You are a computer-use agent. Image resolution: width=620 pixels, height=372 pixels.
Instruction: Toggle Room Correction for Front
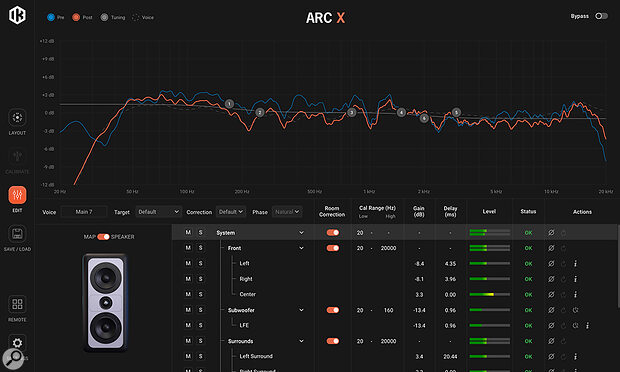333,248
